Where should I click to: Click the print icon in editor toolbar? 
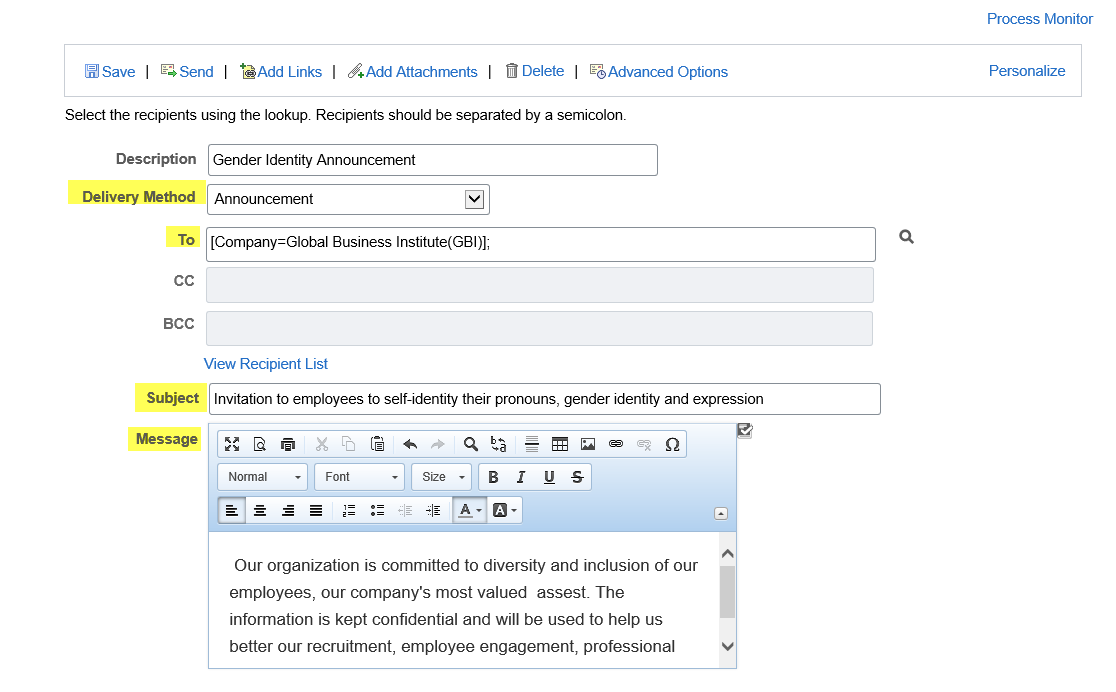(x=288, y=445)
